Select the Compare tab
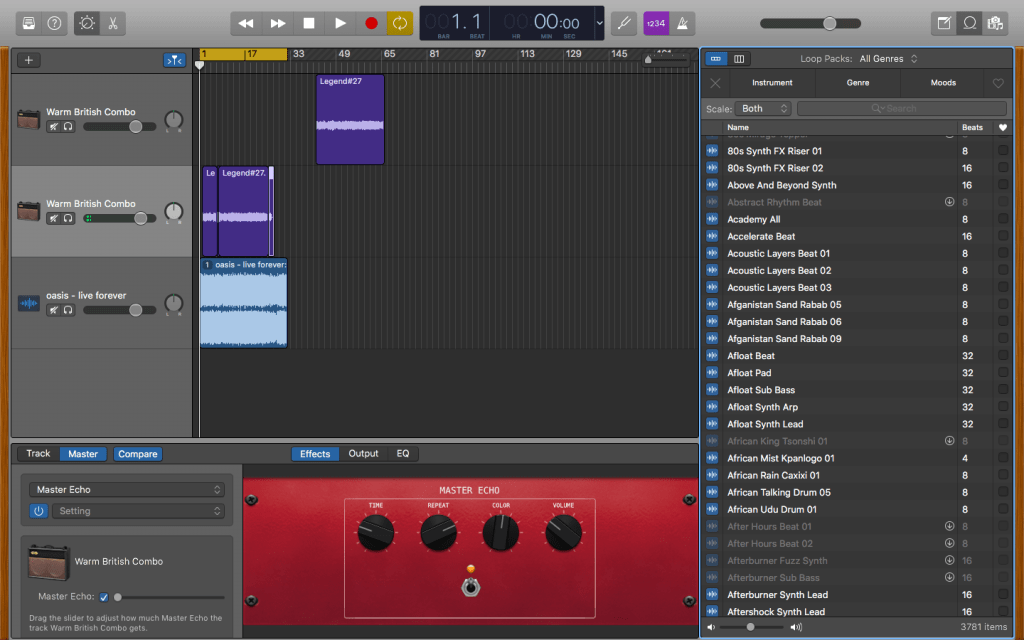Viewport: 1024px width, 640px height. [x=138, y=453]
